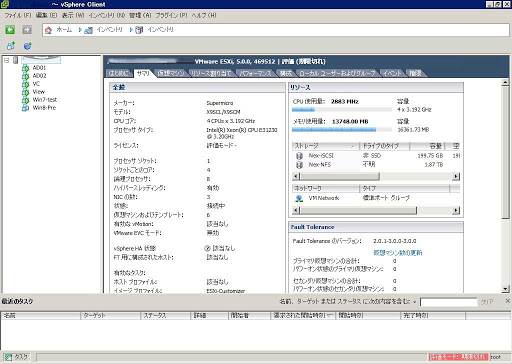
Task: Switch to the はじめに tab
Action: 119,73
